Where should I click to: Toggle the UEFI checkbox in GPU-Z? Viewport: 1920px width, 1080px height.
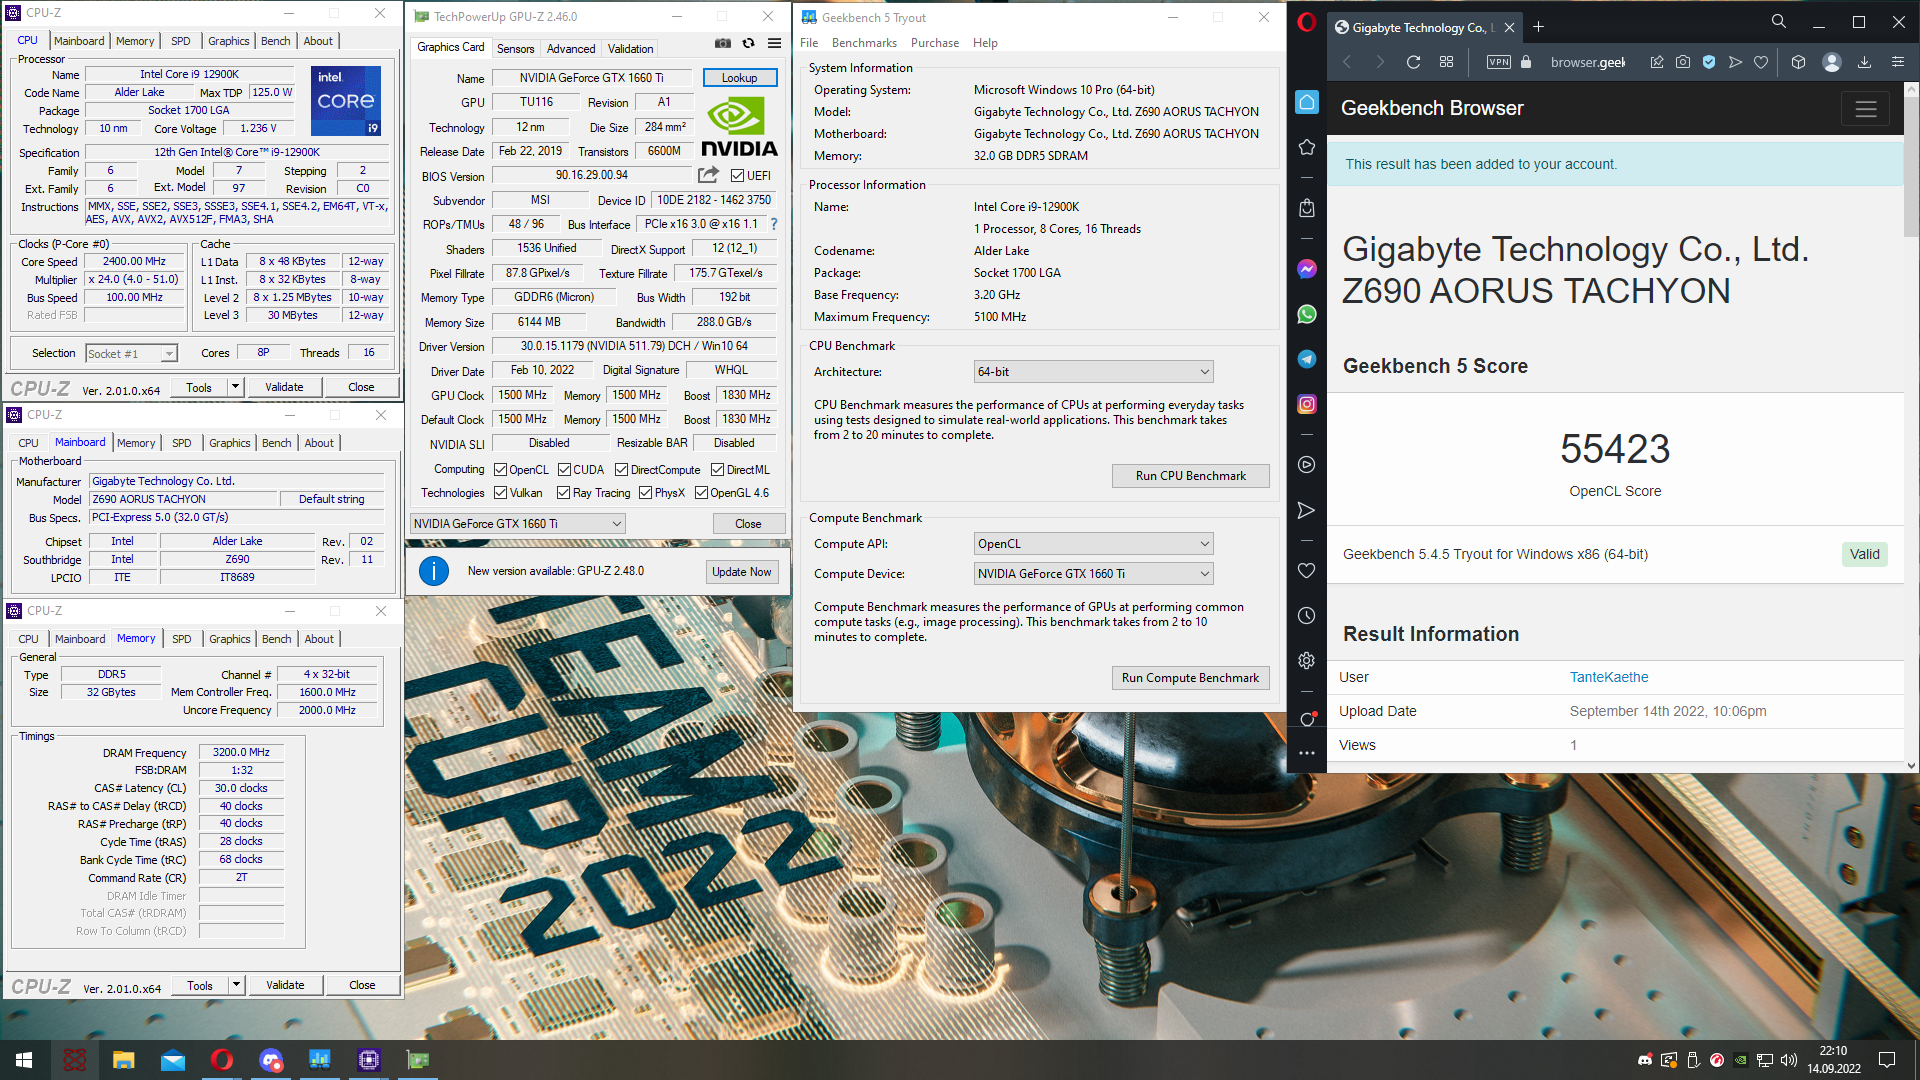pos(737,176)
